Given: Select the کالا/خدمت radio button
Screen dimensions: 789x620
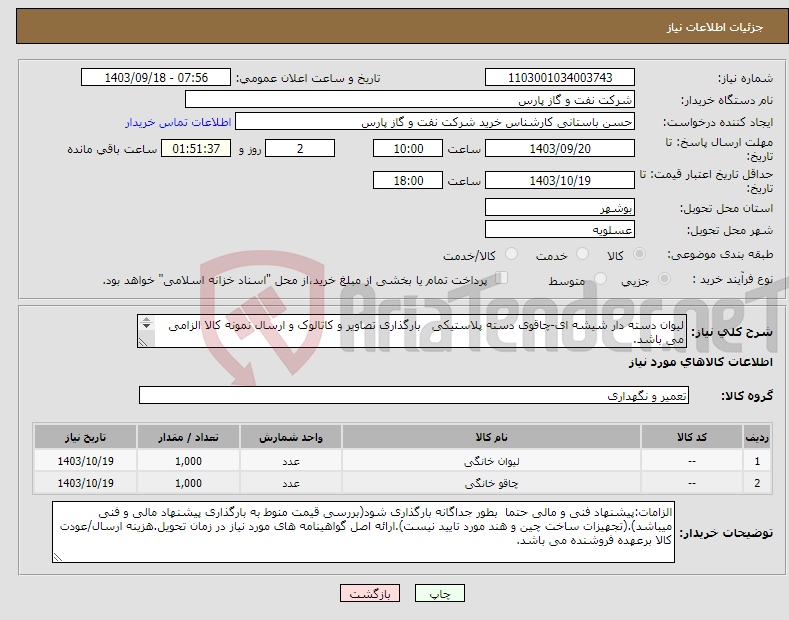Looking at the screenshot, I should [511, 254].
